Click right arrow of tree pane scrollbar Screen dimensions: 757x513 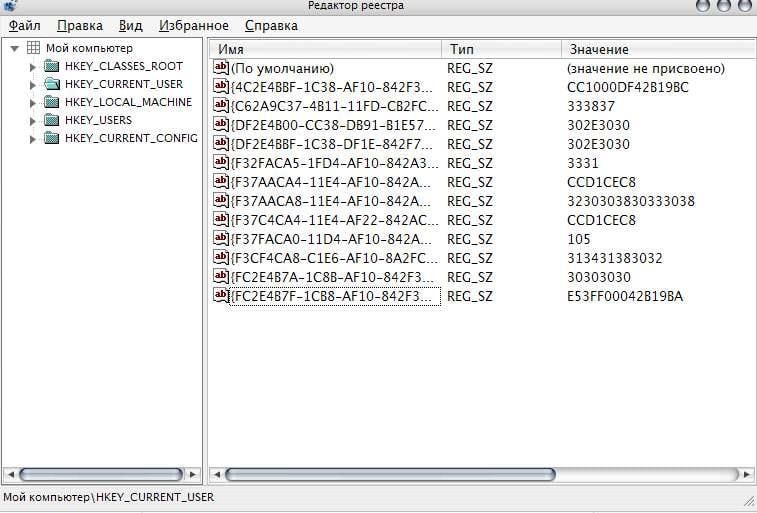click(193, 474)
